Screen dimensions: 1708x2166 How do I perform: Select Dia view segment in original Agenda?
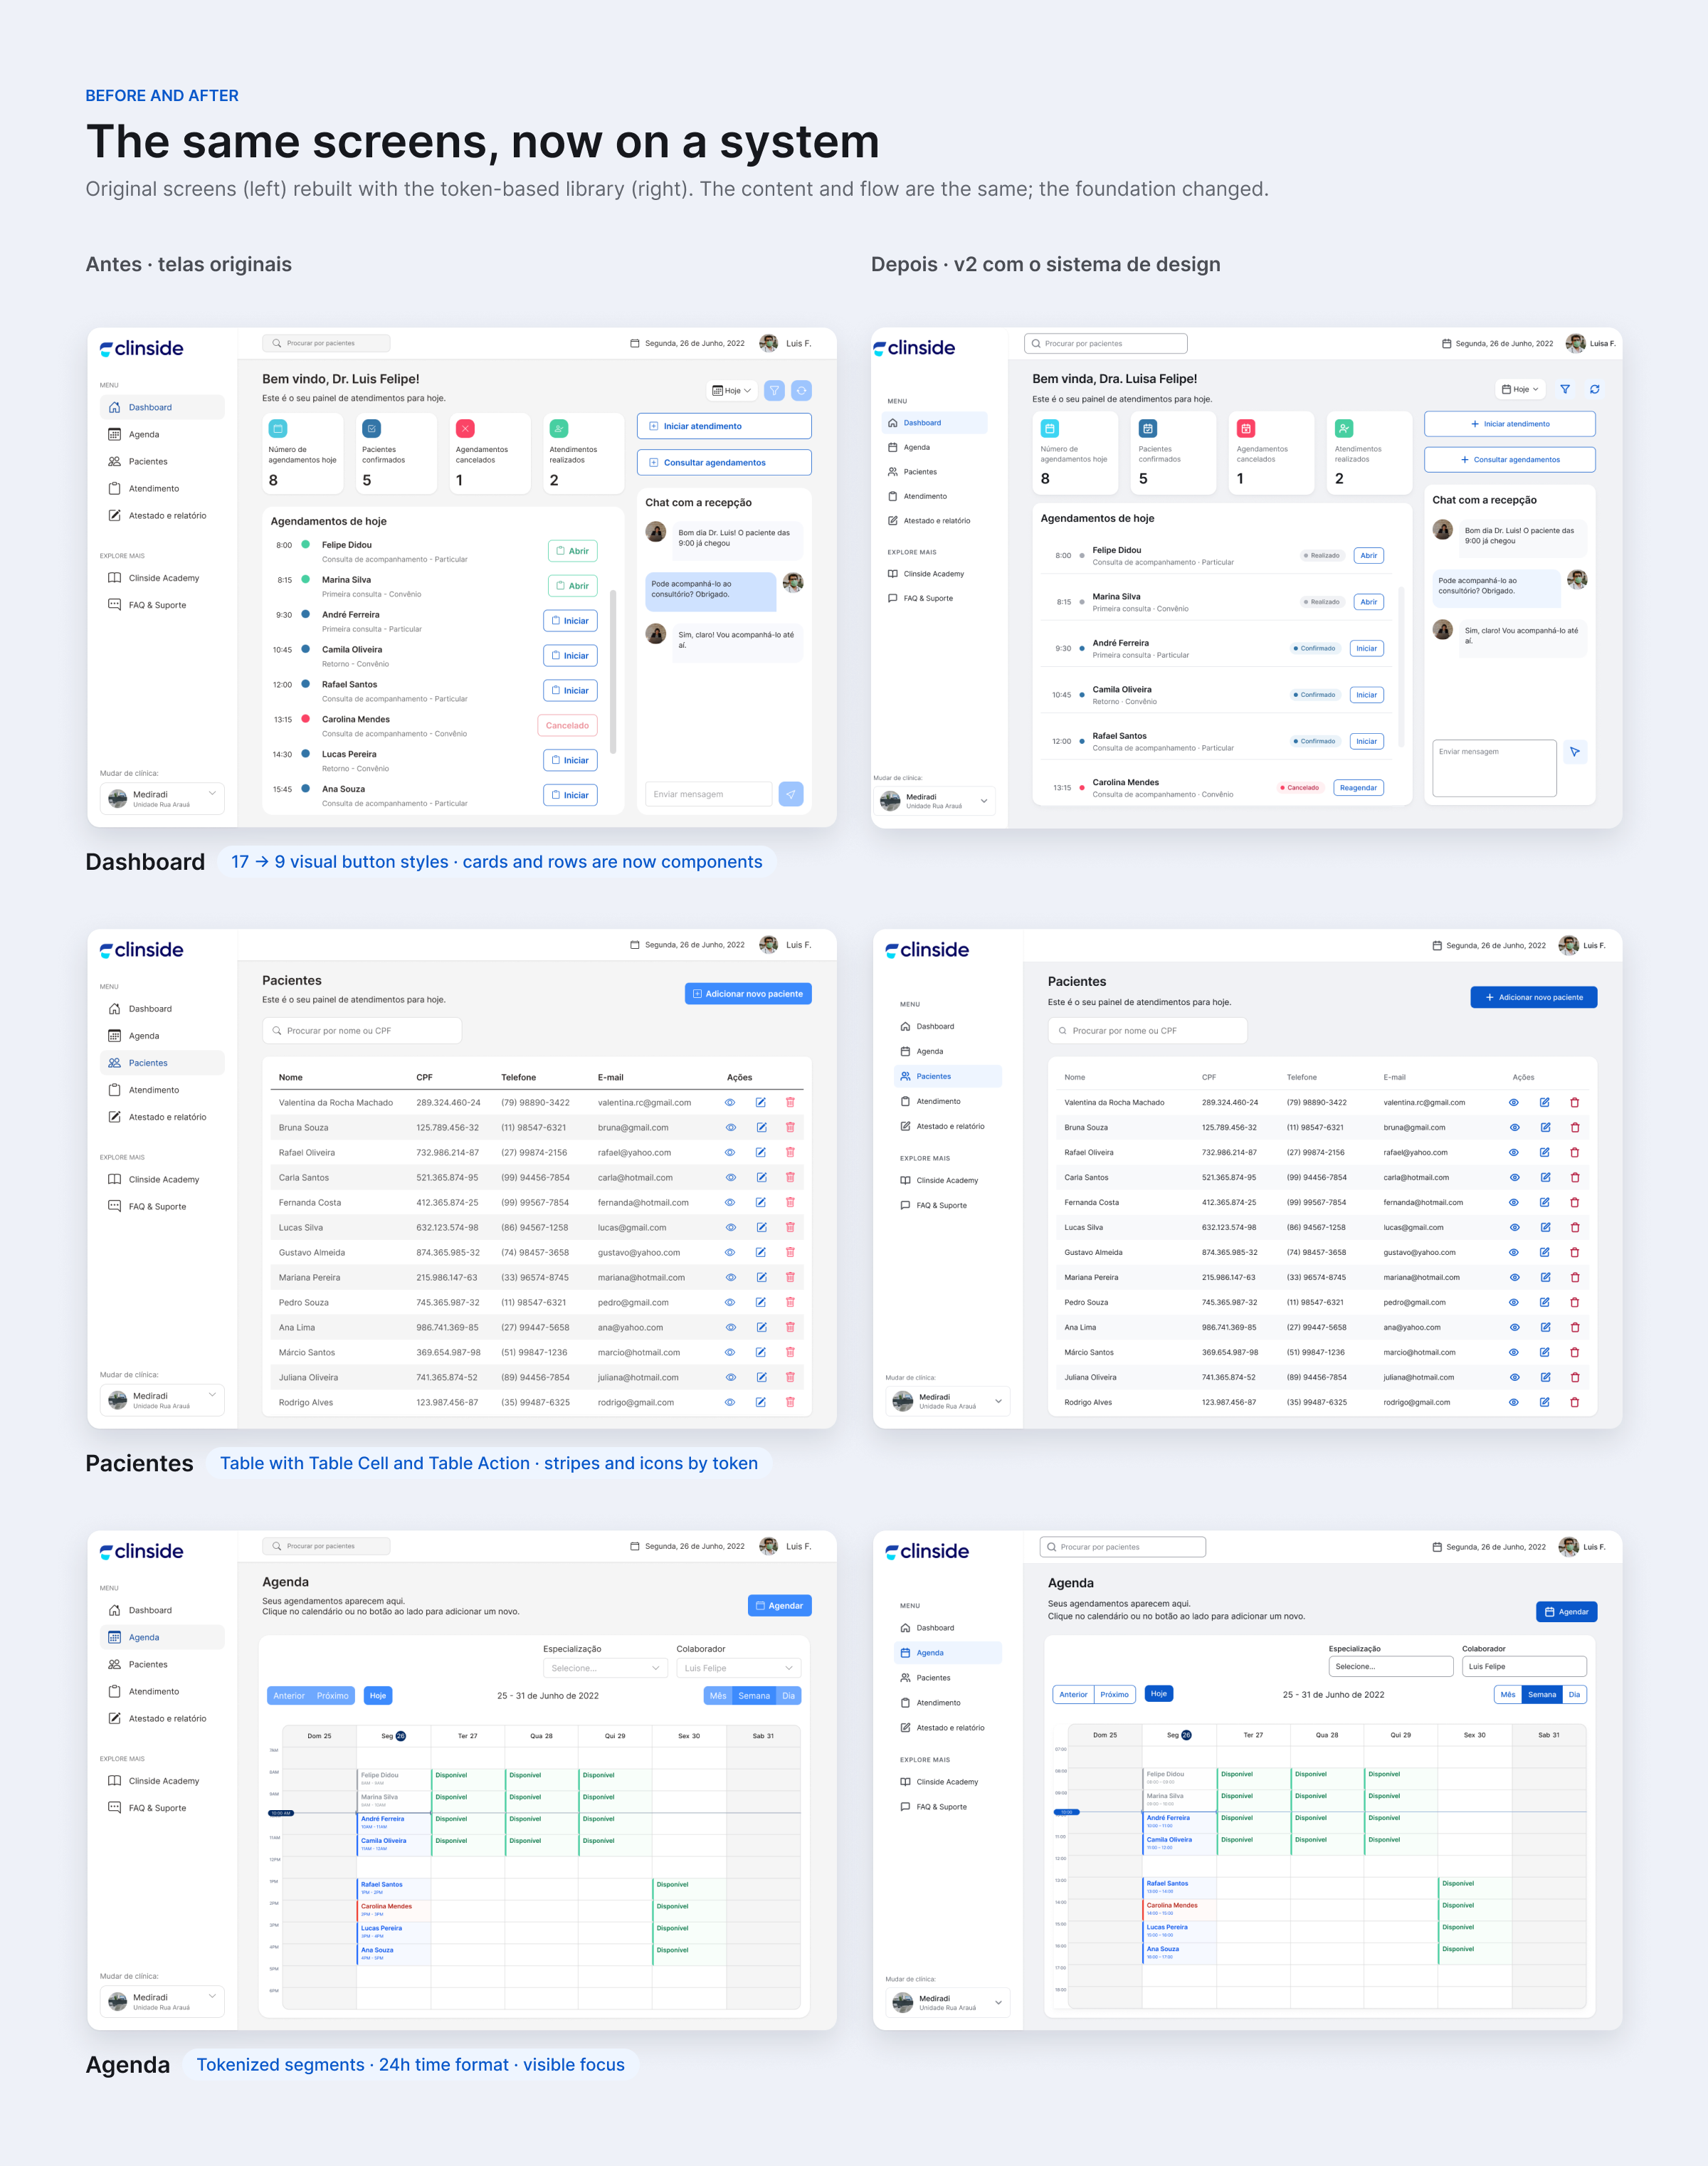tap(788, 1695)
